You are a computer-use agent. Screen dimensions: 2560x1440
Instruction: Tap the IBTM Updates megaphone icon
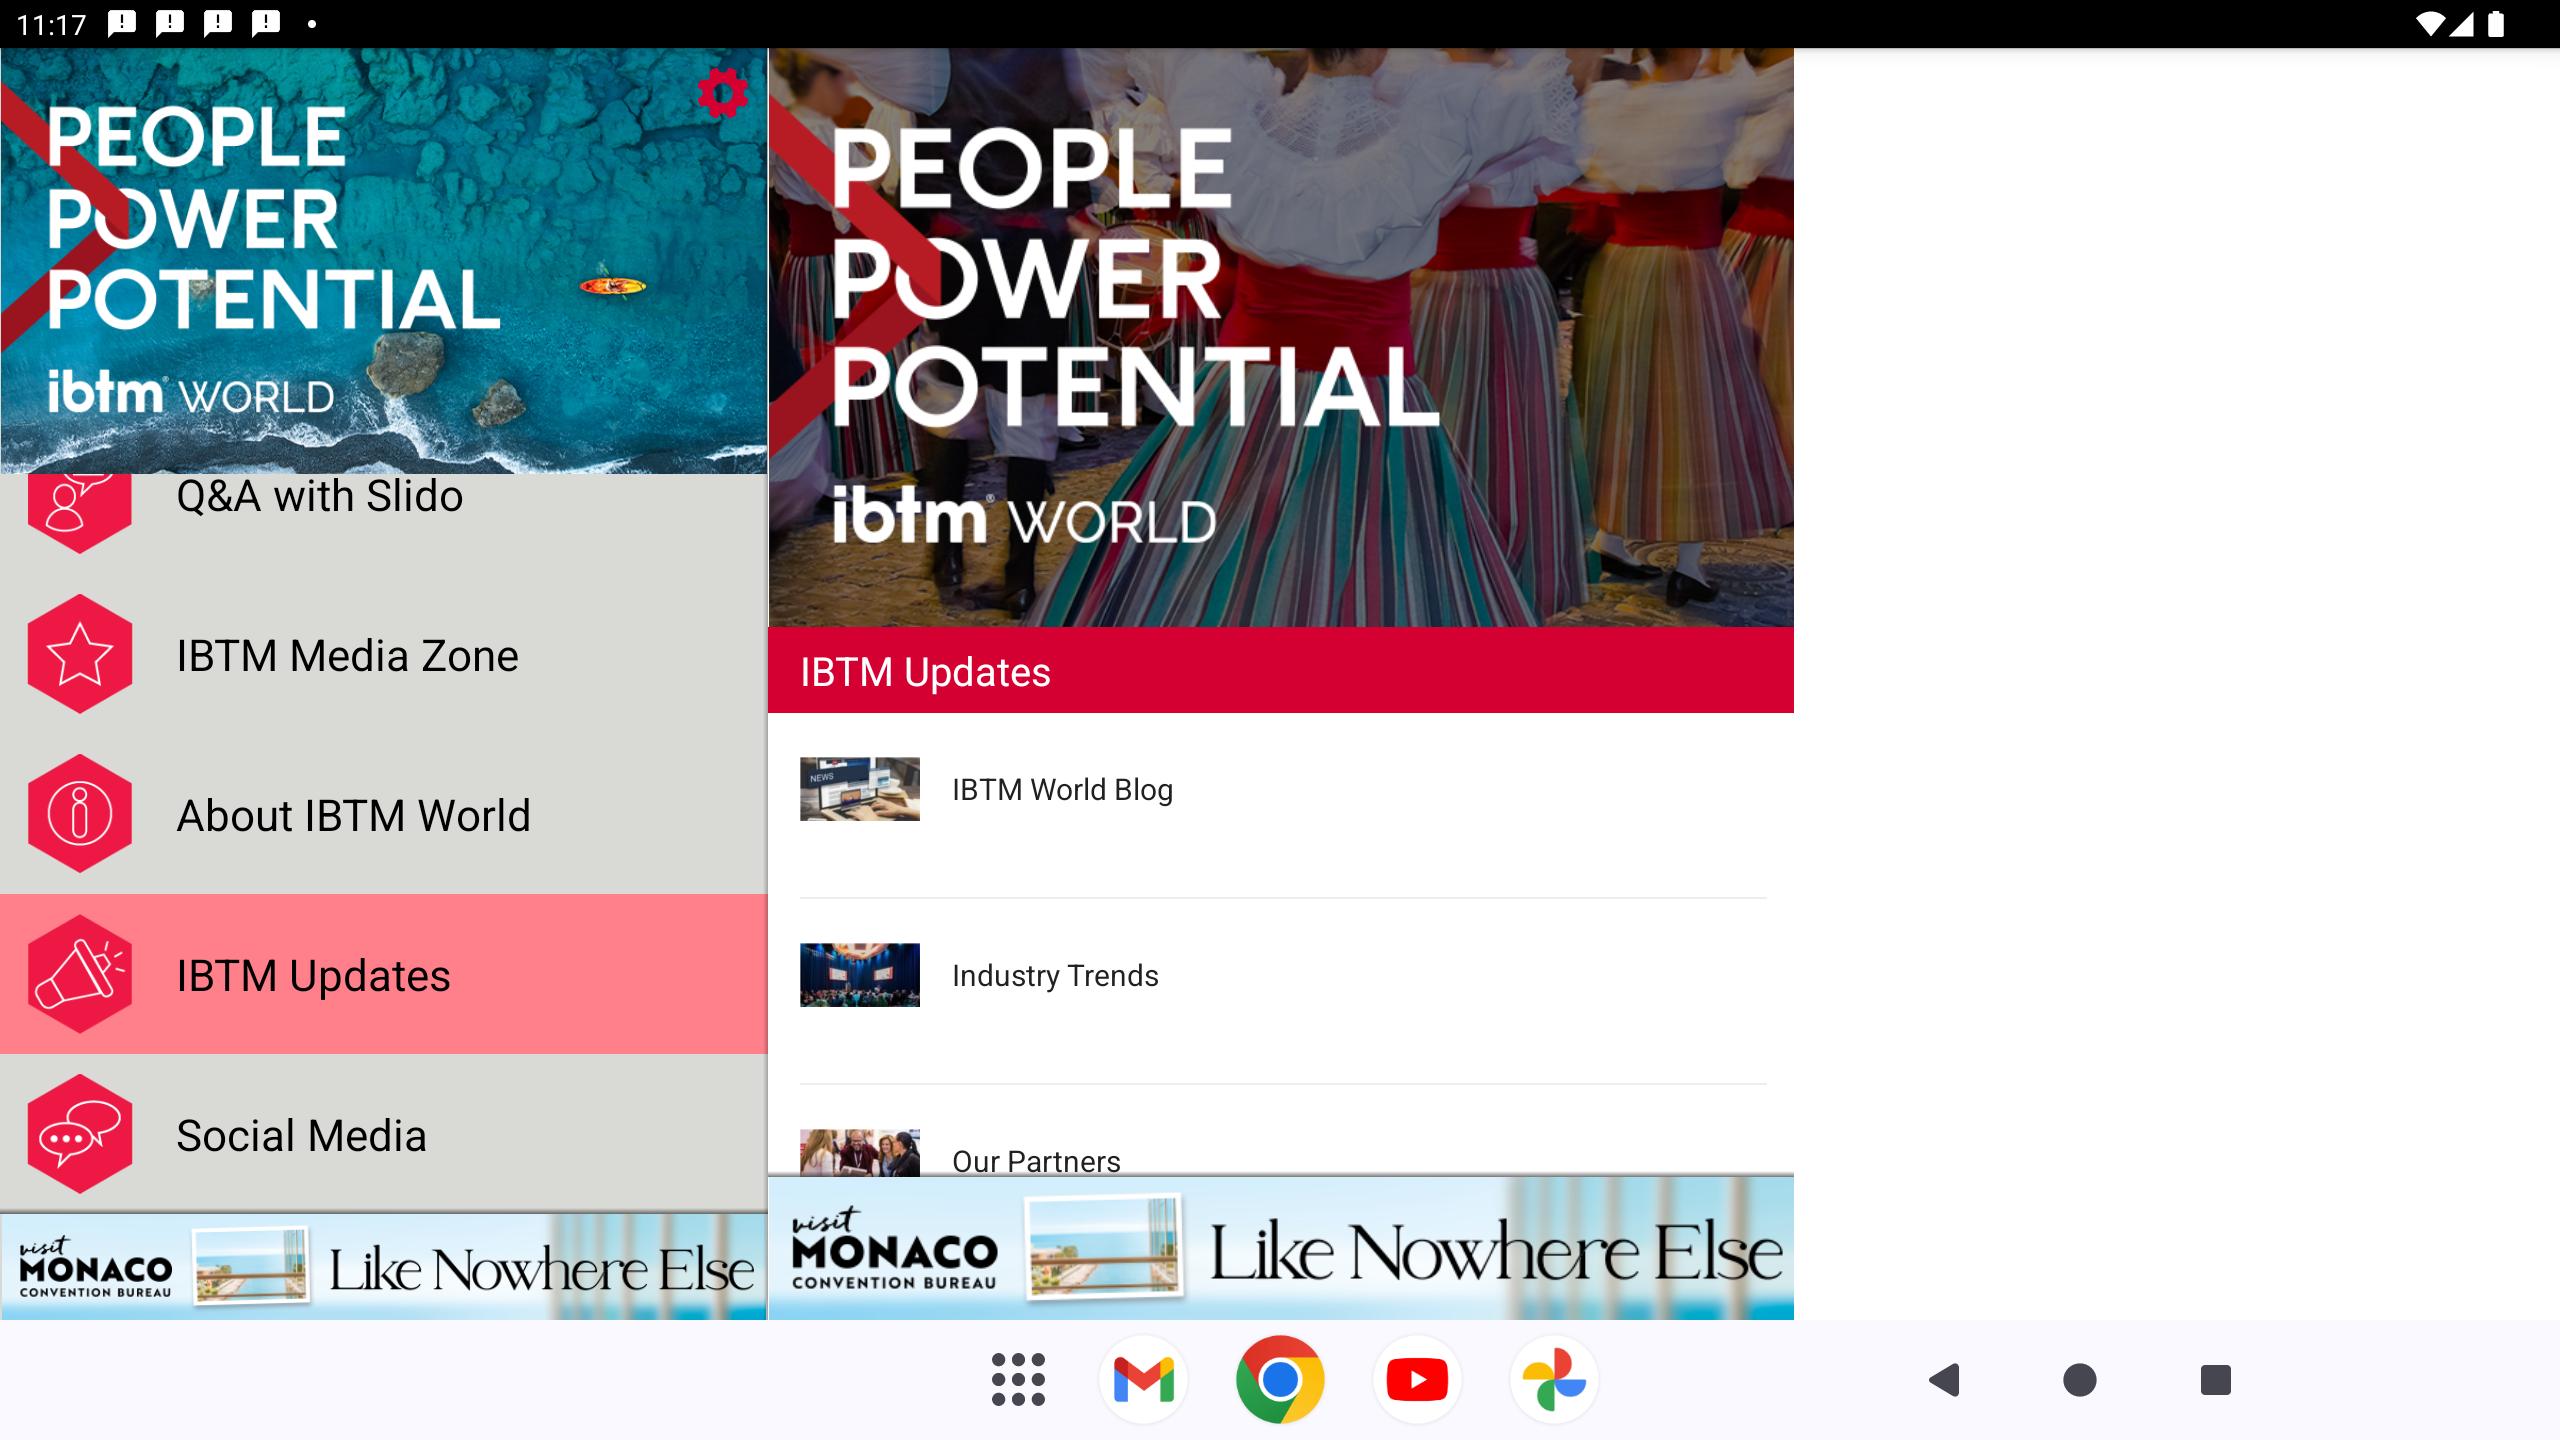[80, 974]
